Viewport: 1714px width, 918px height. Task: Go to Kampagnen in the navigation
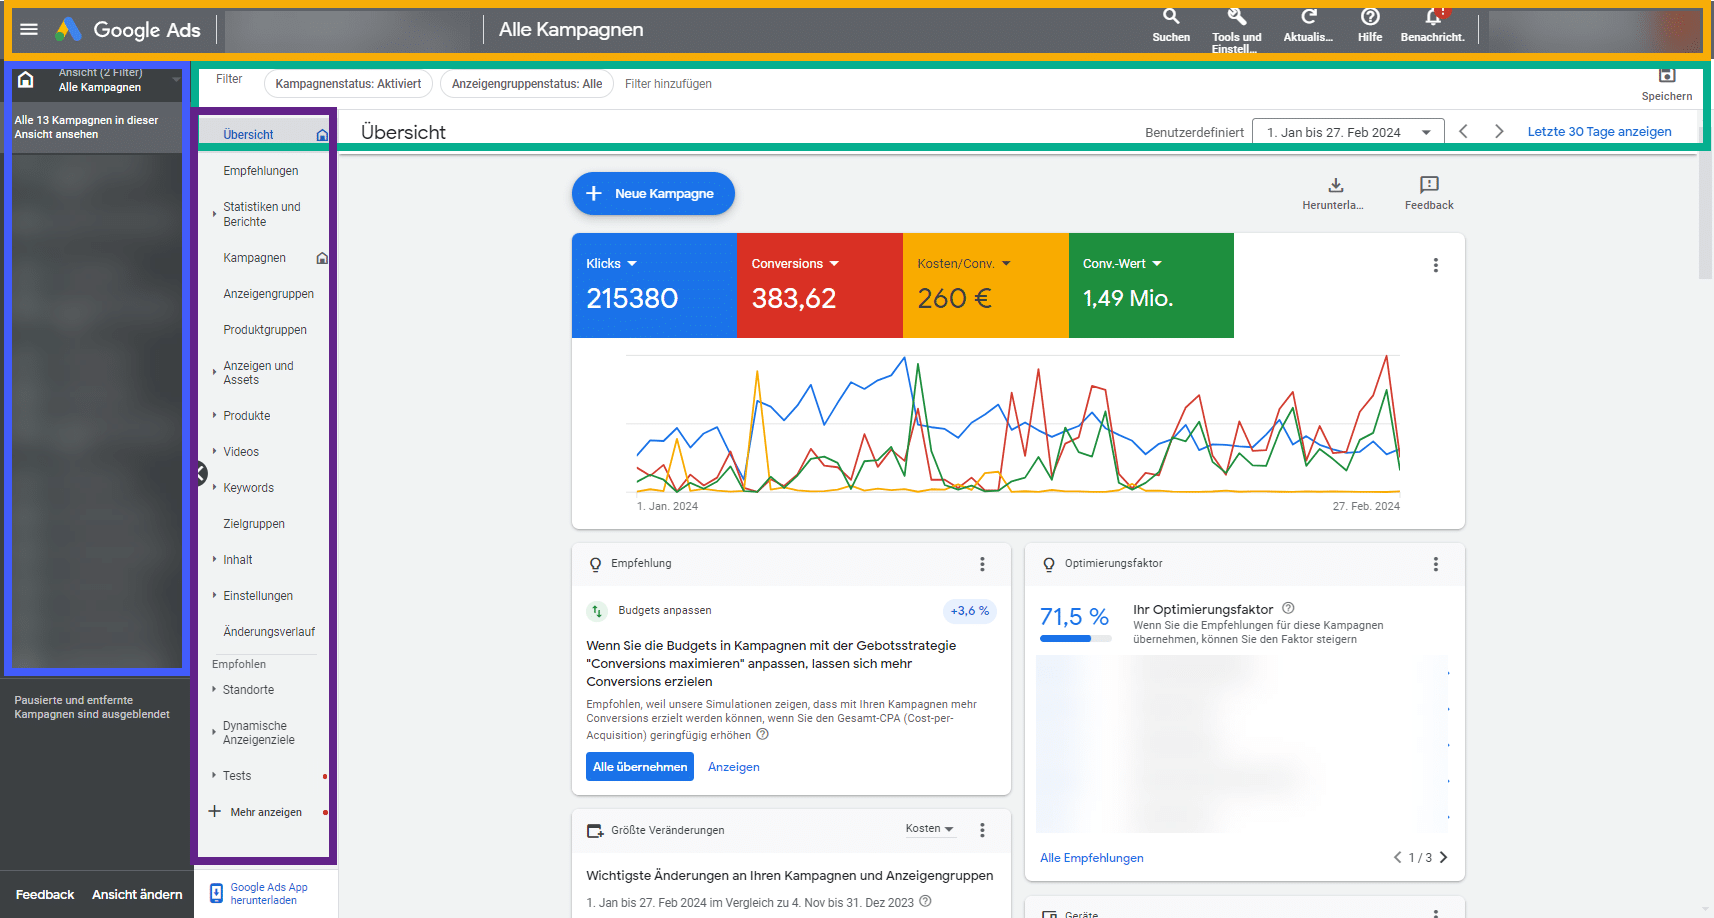point(255,258)
